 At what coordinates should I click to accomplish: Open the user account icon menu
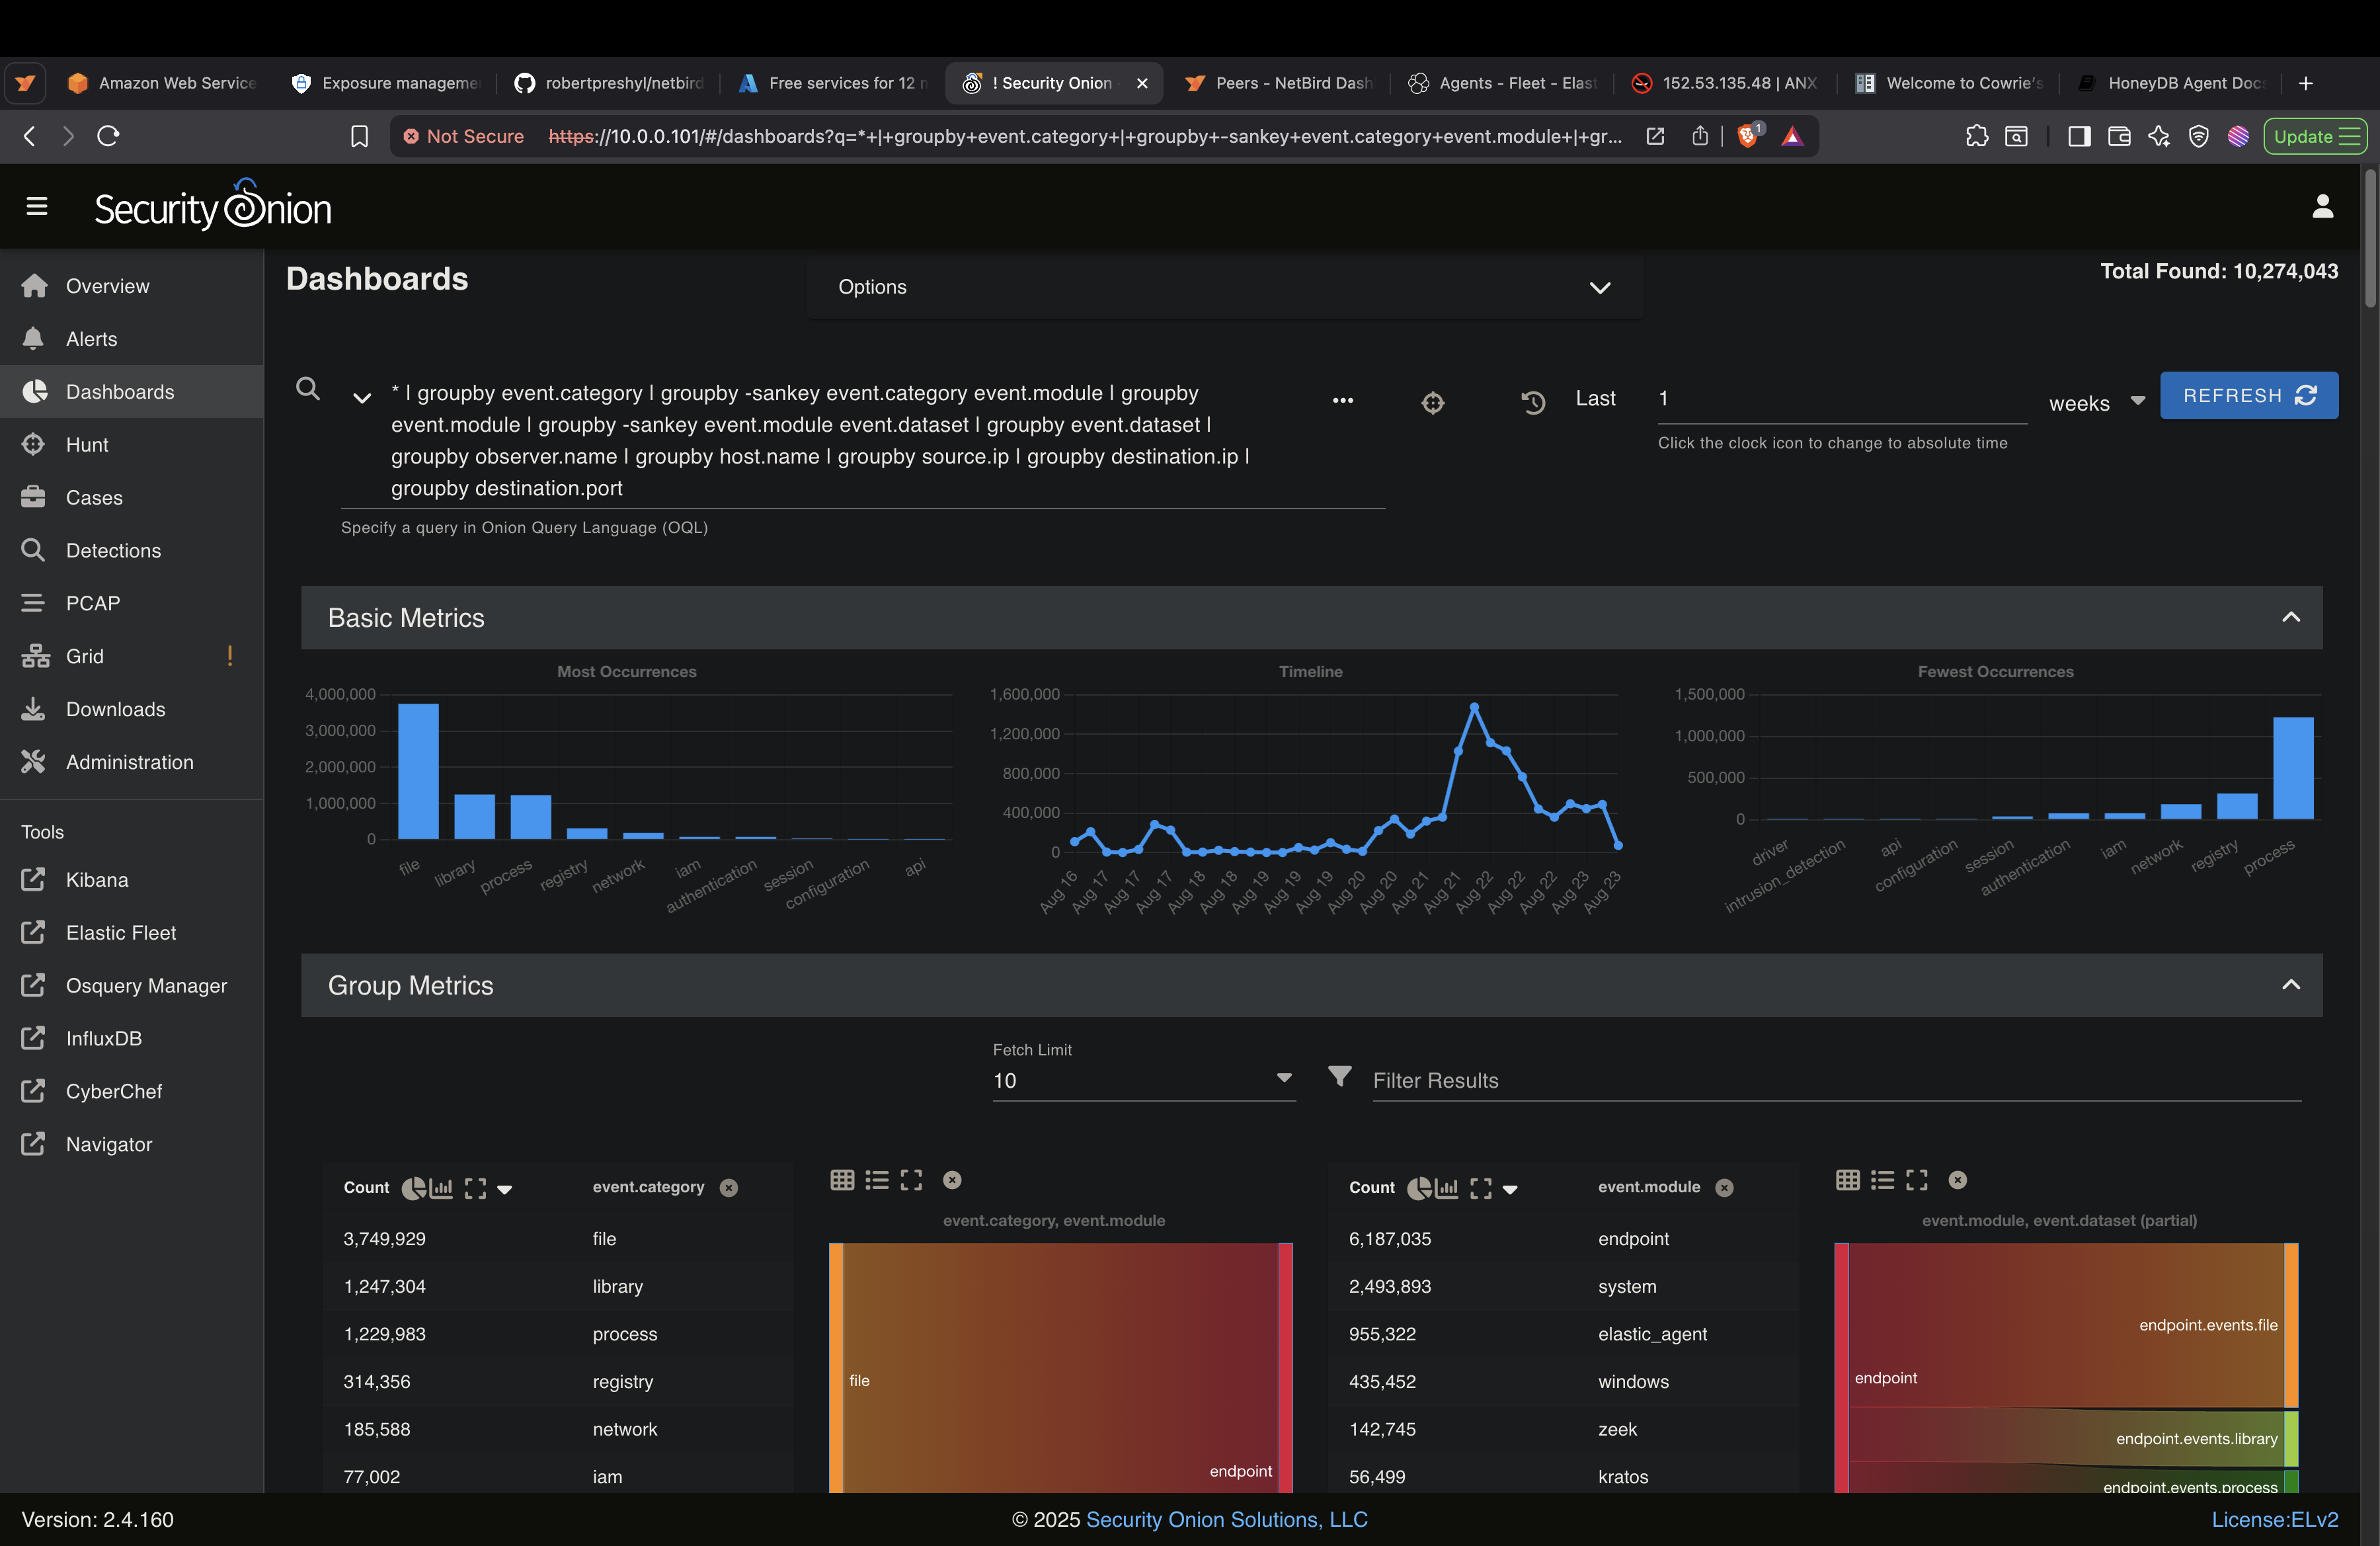[2322, 206]
